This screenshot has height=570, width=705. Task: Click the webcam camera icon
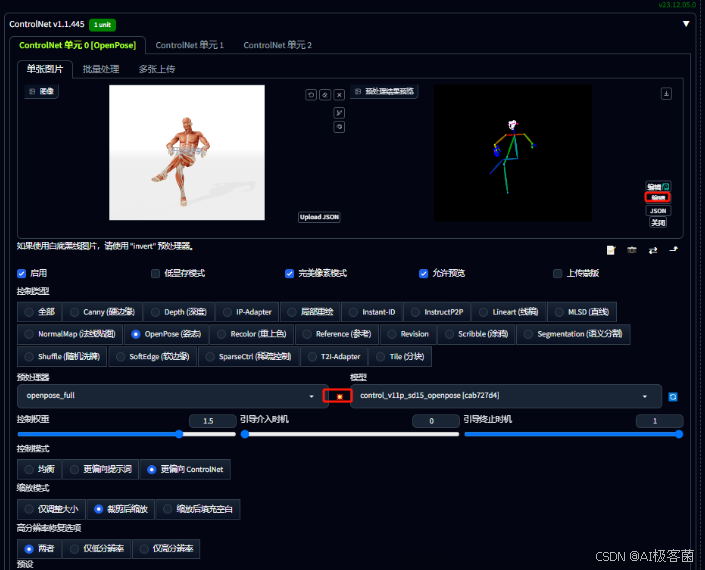[x=632, y=250]
